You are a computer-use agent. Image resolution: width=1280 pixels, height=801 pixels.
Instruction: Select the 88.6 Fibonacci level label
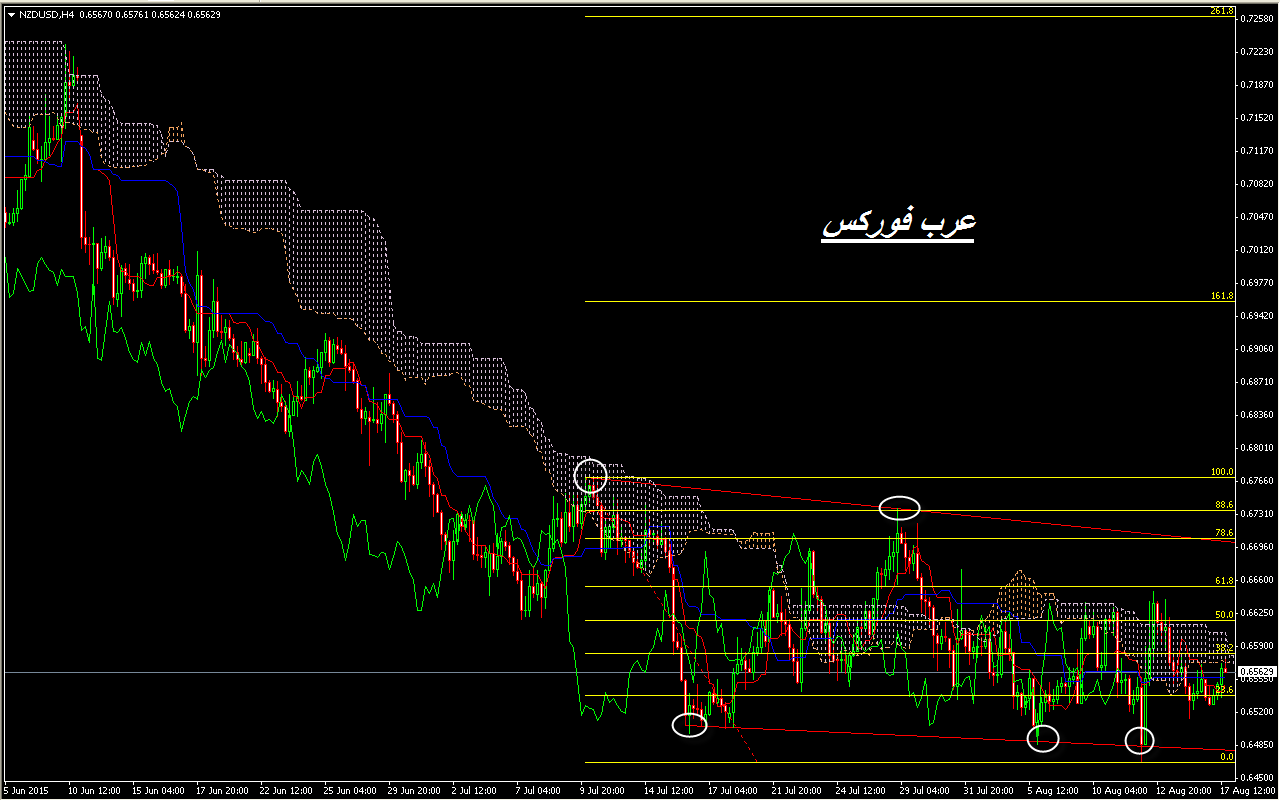[1224, 505]
